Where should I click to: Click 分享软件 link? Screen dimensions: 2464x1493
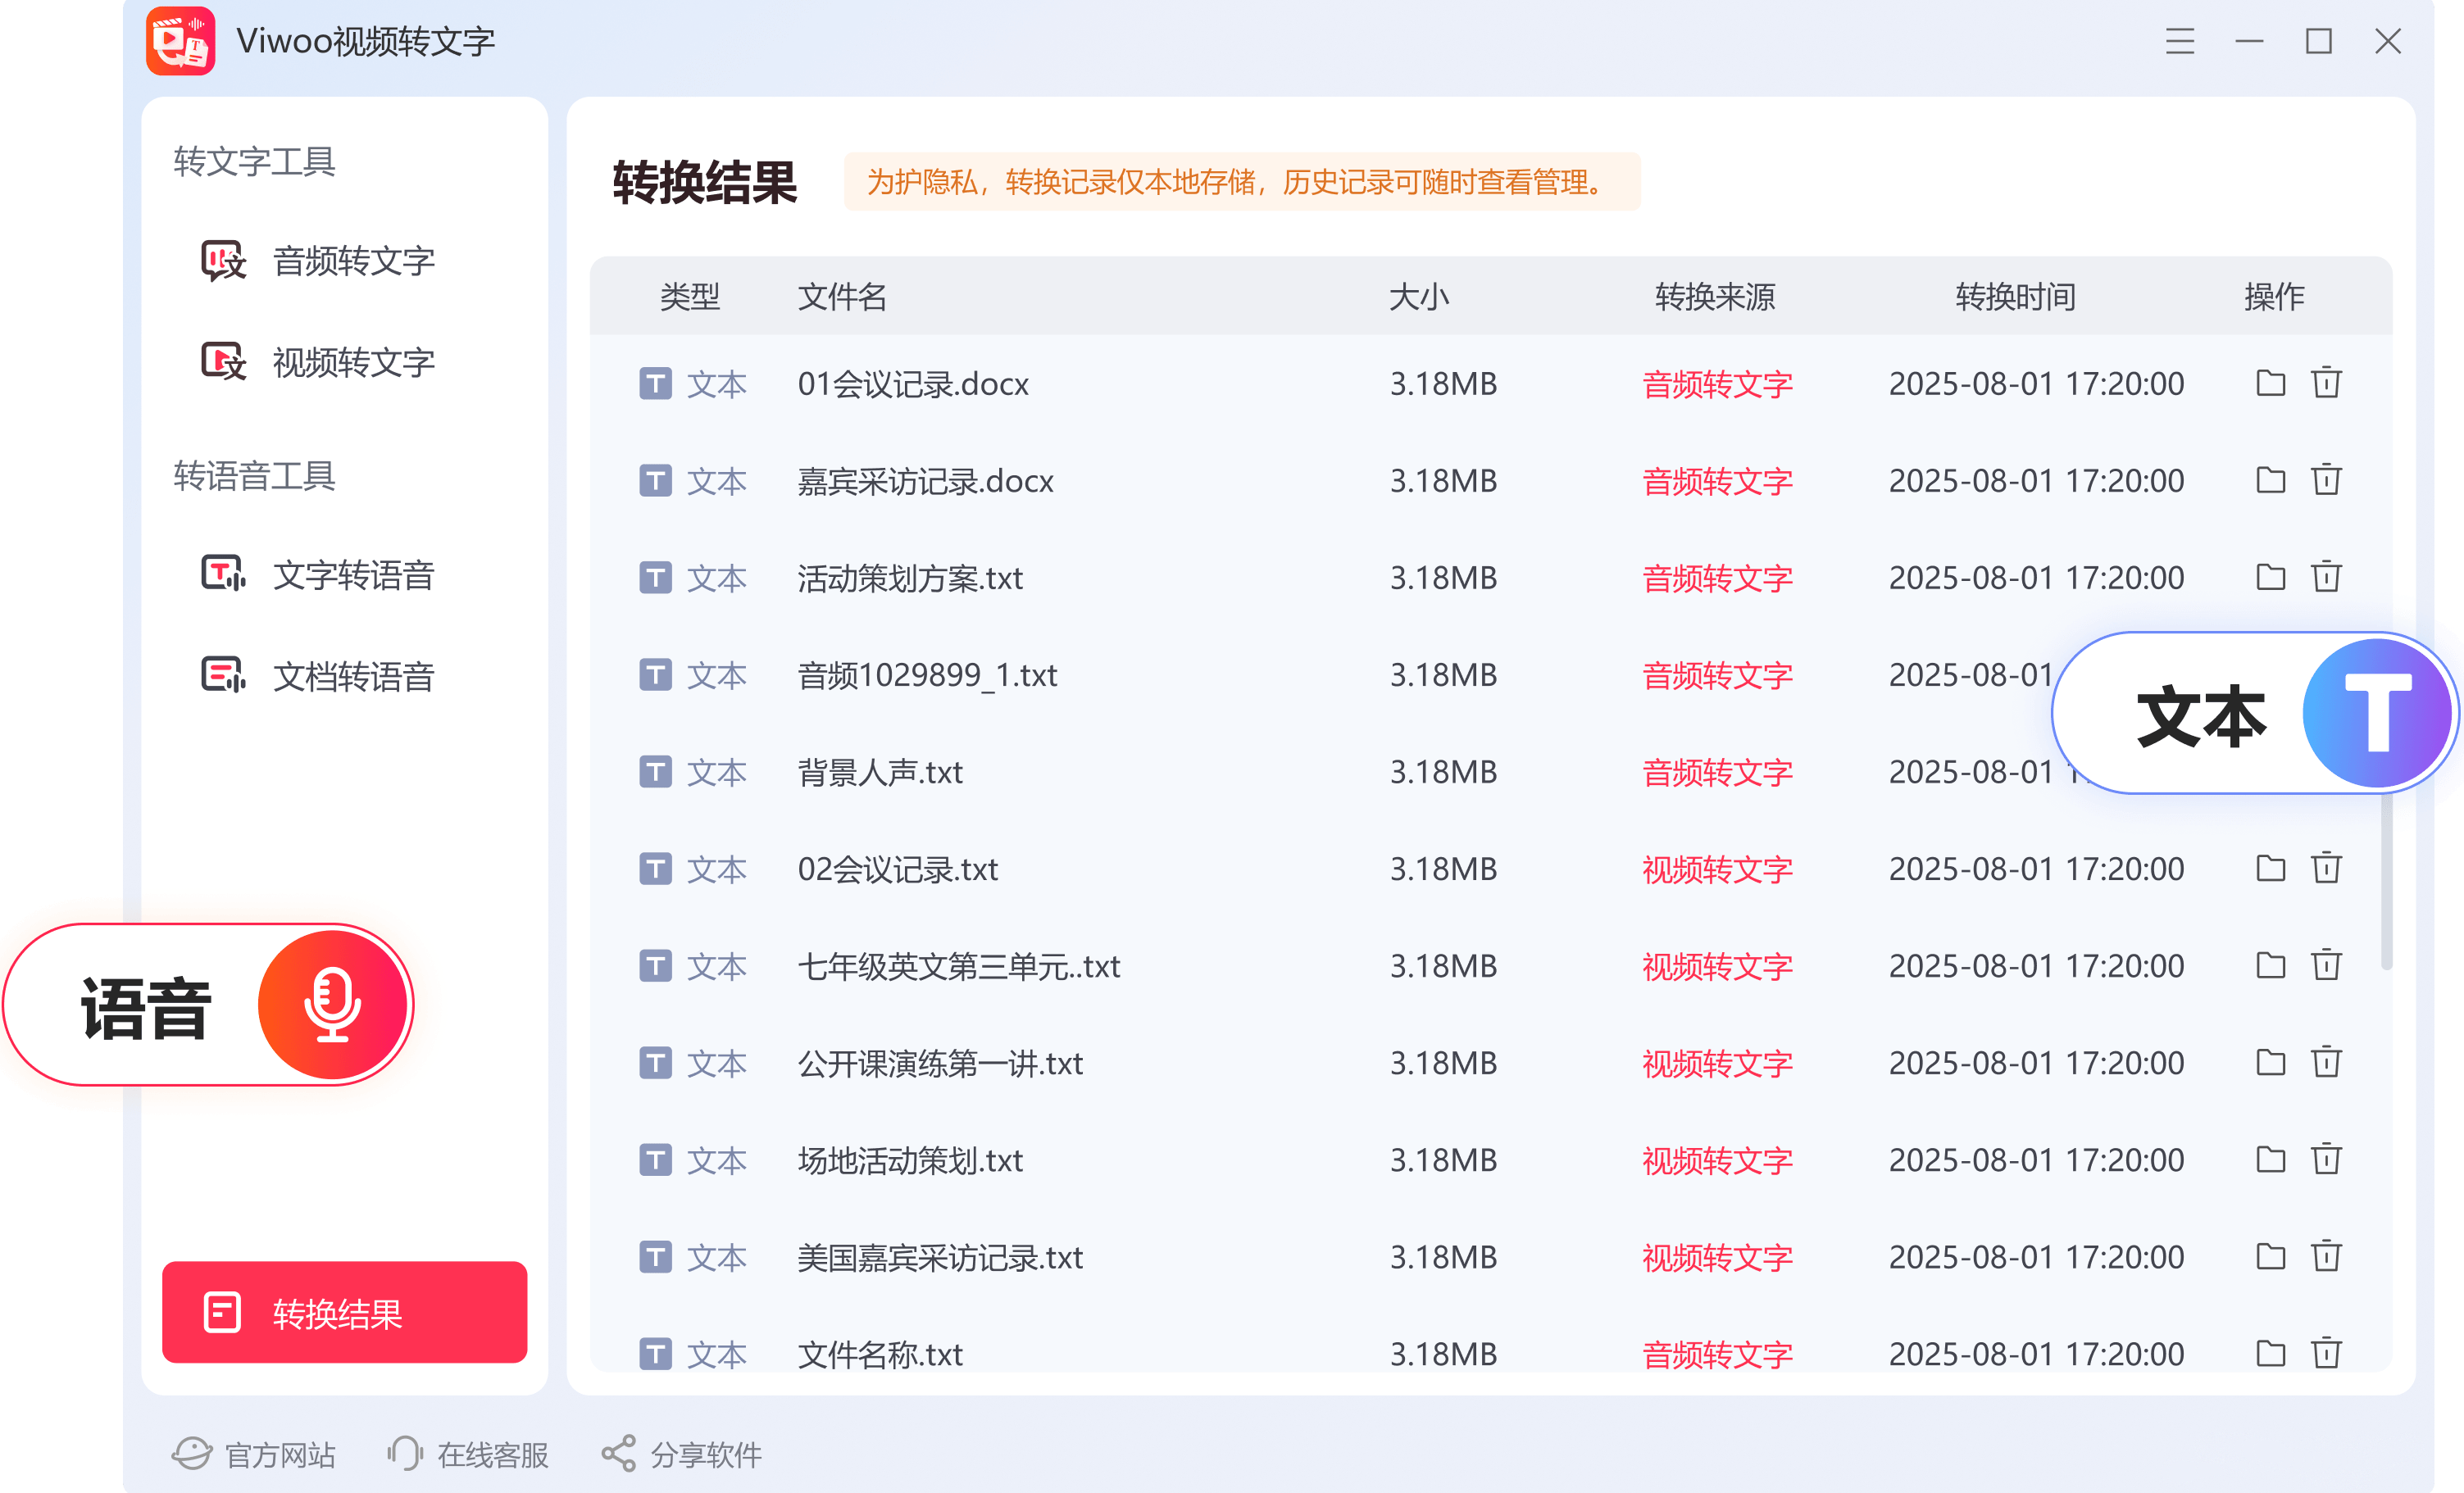[681, 1454]
